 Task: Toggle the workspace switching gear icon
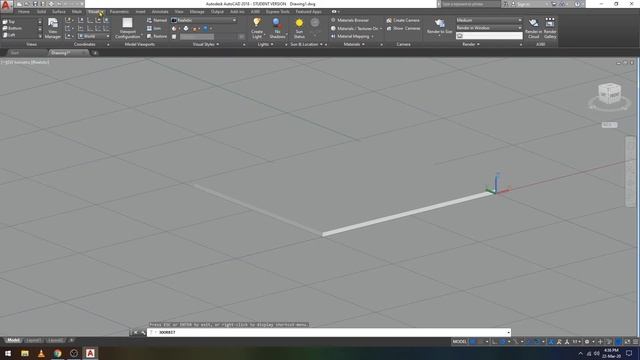tap(587, 342)
